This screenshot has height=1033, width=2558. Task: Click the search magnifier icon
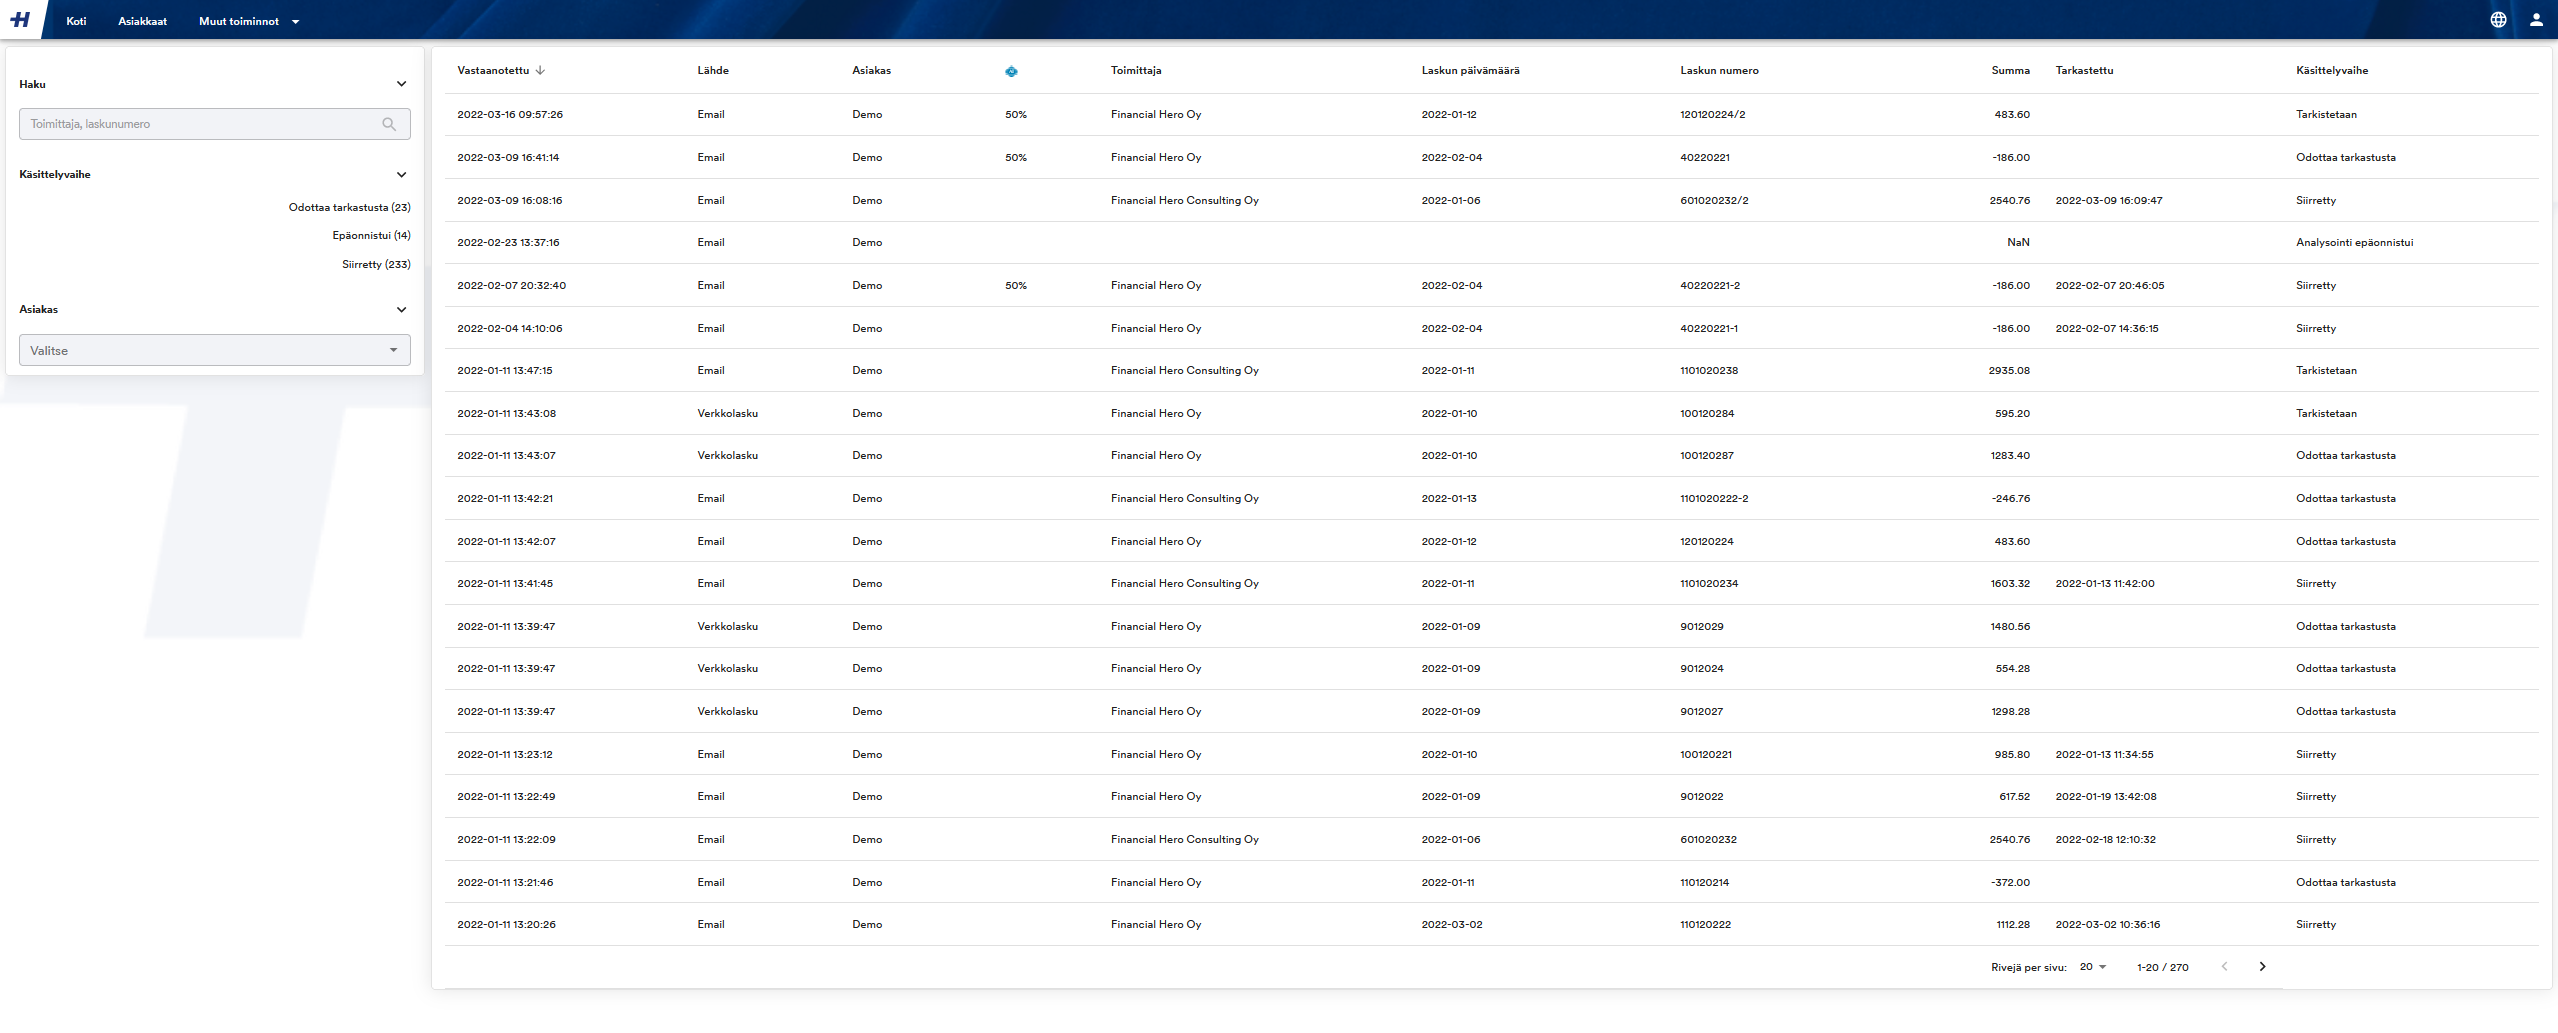(389, 124)
